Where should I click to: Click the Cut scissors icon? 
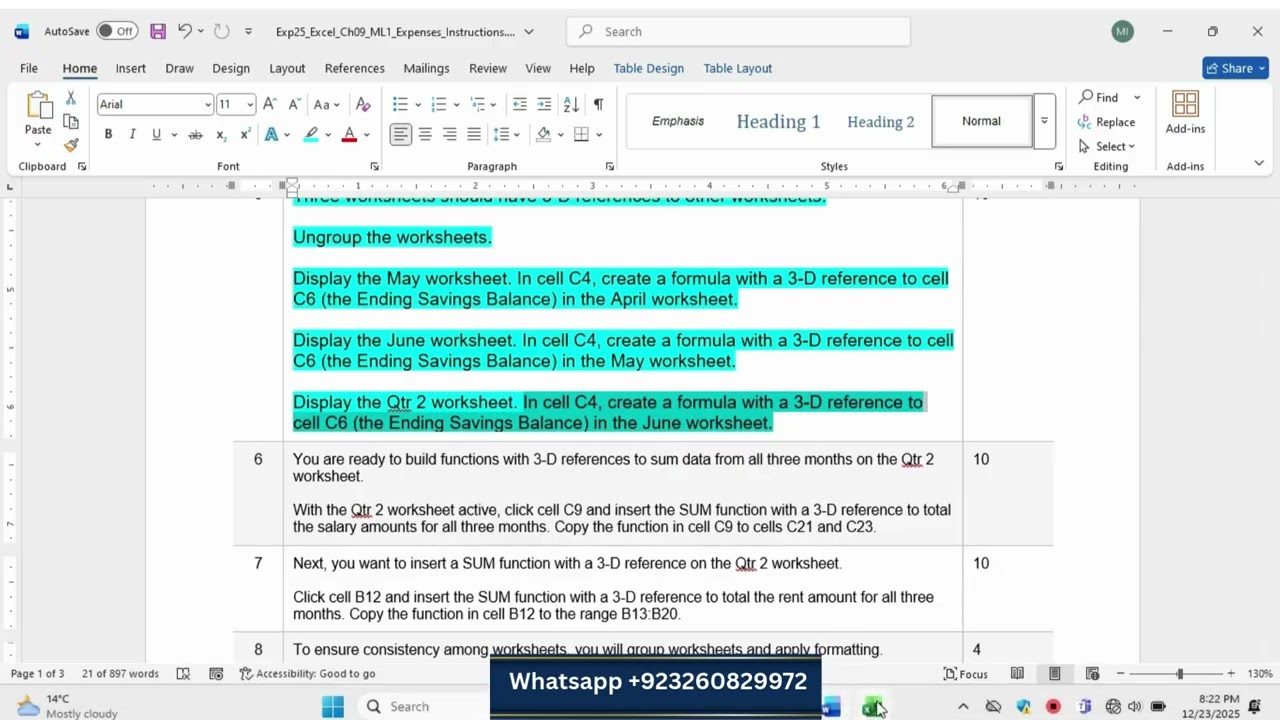(x=71, y=98)
